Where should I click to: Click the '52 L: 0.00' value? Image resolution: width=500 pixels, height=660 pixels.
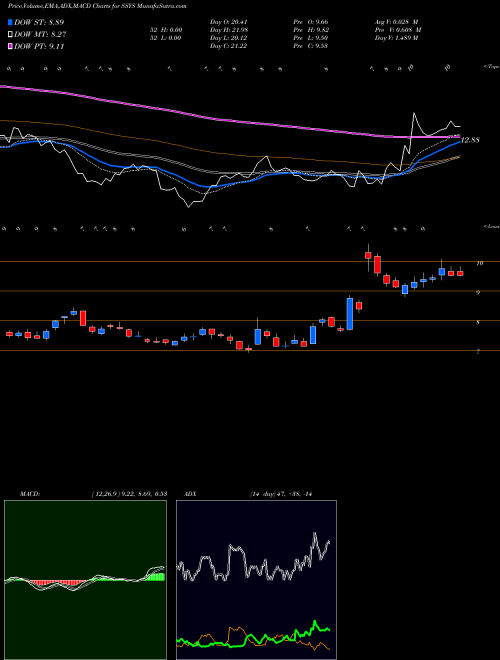coord(166,38)
